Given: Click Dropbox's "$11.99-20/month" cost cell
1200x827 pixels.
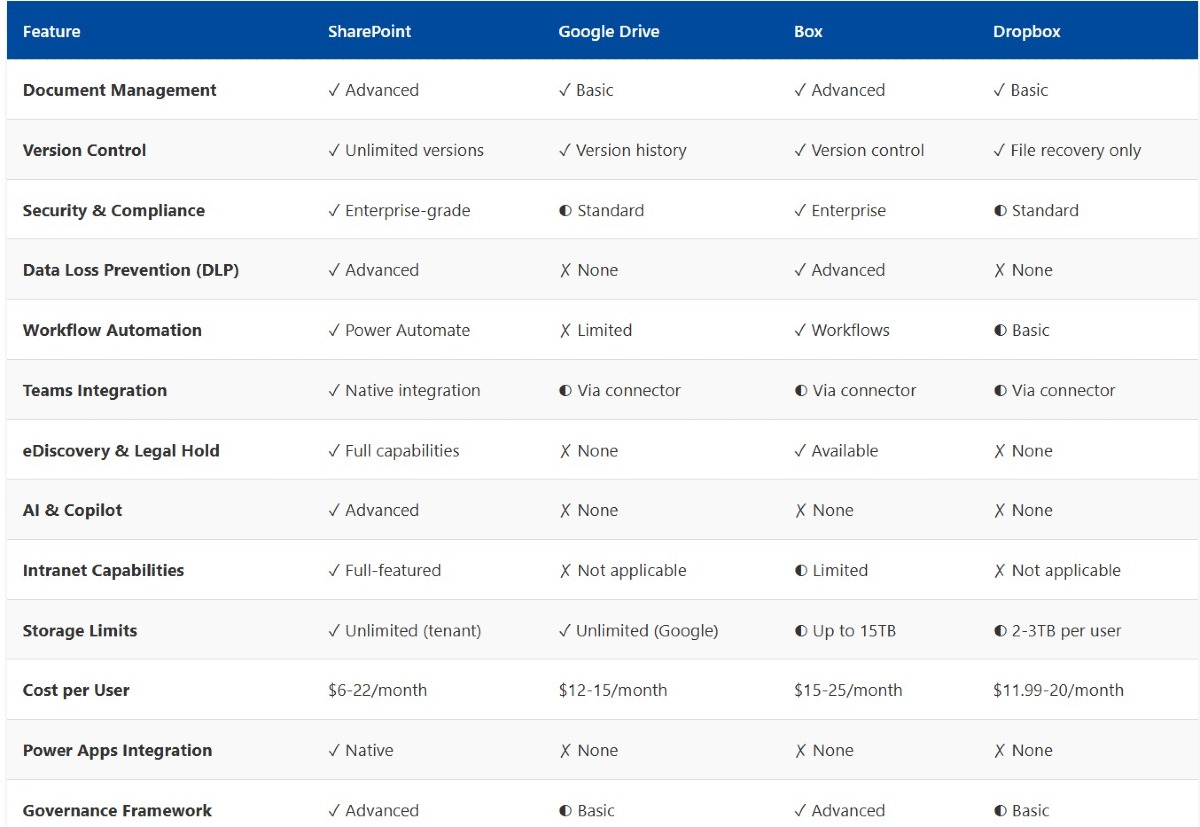Looking at the screenshot, I should (1058, 690).
